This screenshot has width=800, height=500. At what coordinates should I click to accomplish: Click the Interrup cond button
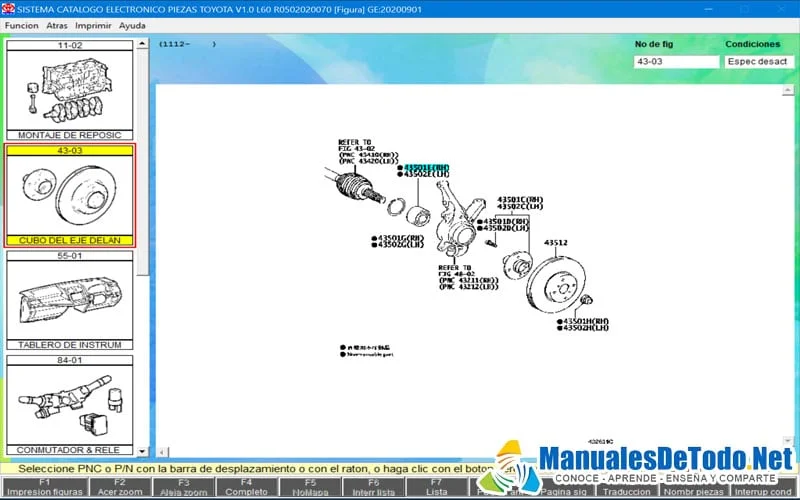point(763,492)
